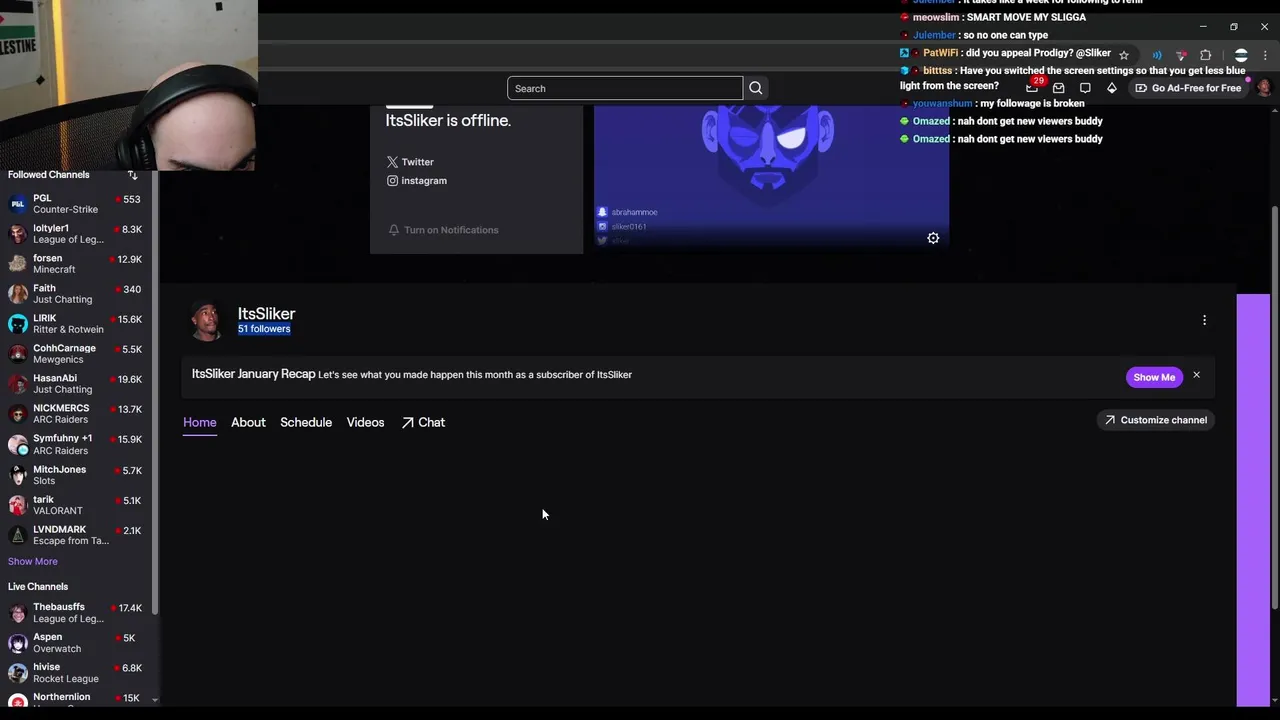Open the Chrome three-dot menu
Image resolution: width=1280 pixels, height=720 pixels.
tap(1265, 55)
